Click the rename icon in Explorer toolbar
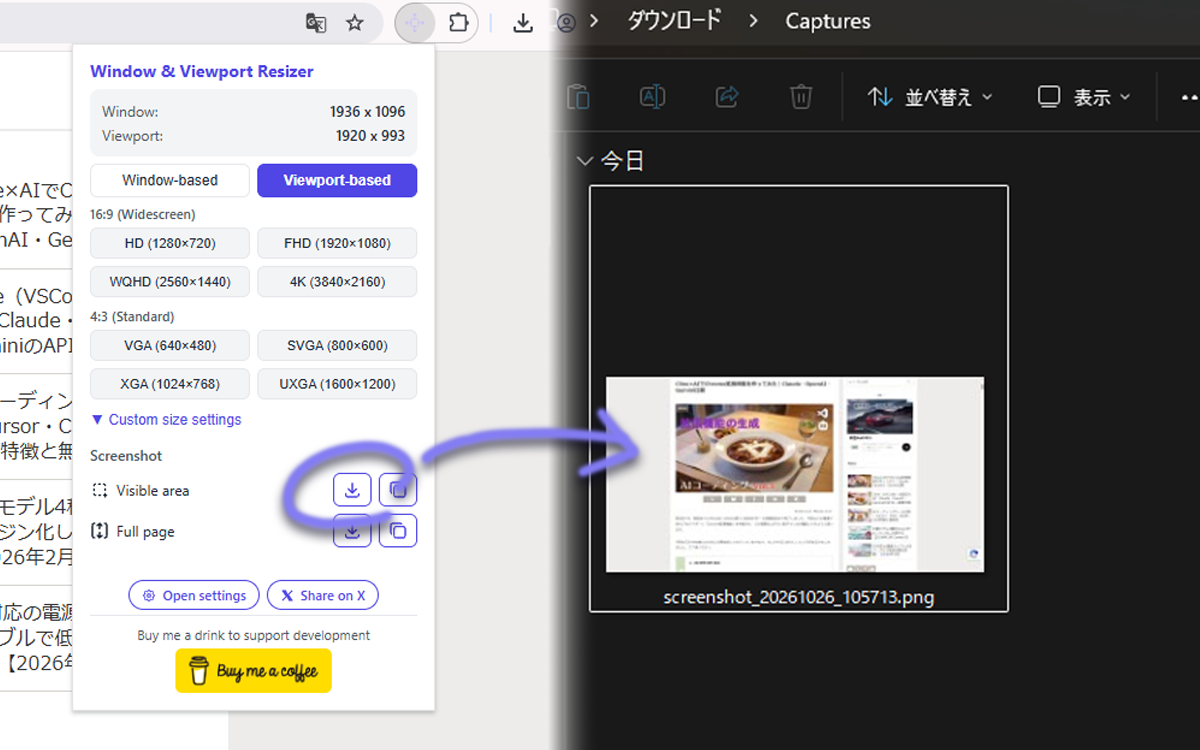1200x750 pixels. (x=652, y=97)
